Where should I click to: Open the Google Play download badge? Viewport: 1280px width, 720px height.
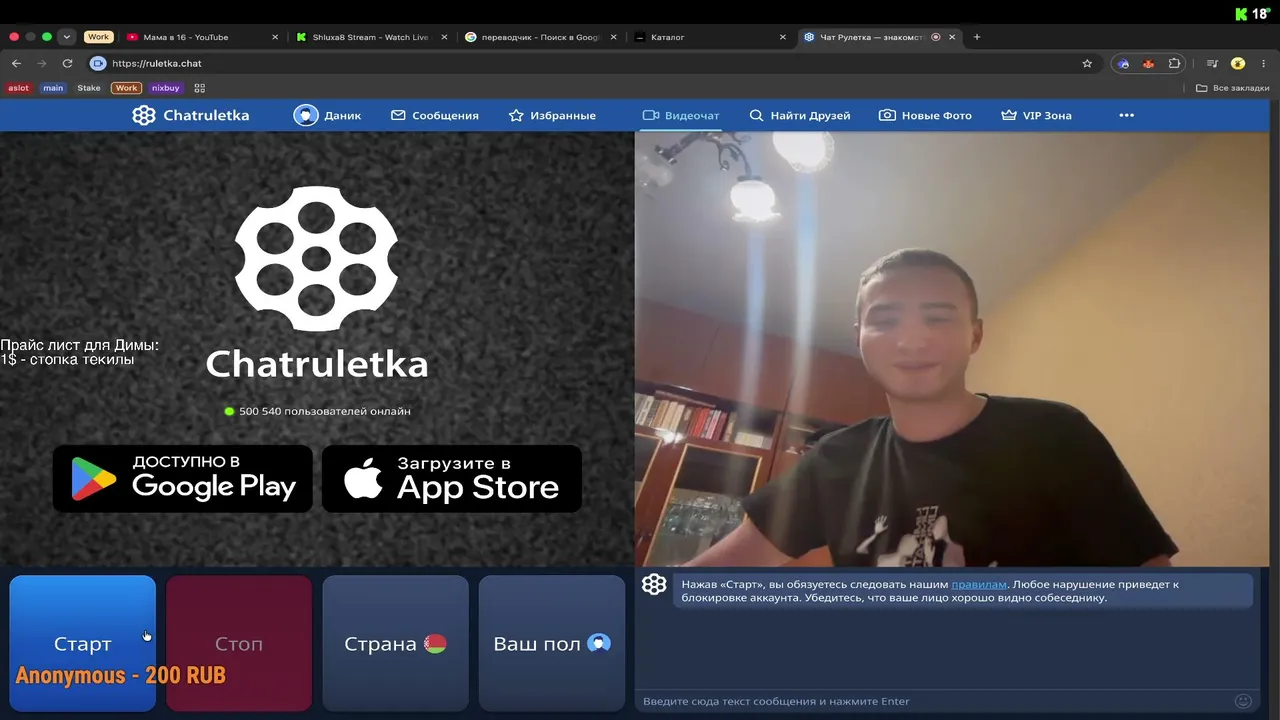pos(183,479)
